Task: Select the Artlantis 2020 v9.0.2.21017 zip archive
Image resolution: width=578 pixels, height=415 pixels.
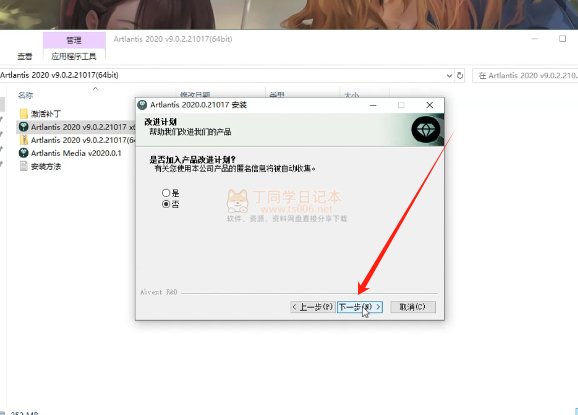Action: point(77,140)
